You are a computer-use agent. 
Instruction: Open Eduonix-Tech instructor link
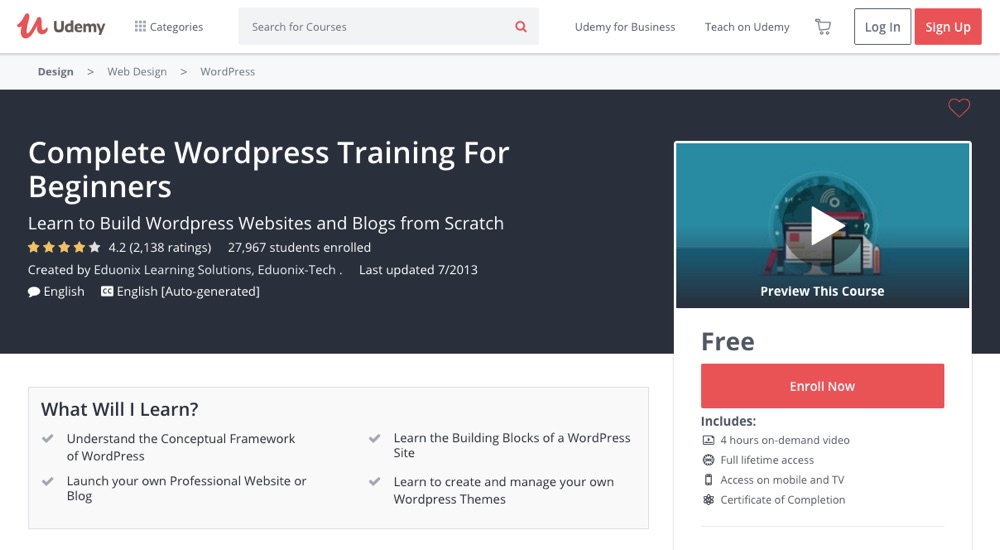point(297,270)
